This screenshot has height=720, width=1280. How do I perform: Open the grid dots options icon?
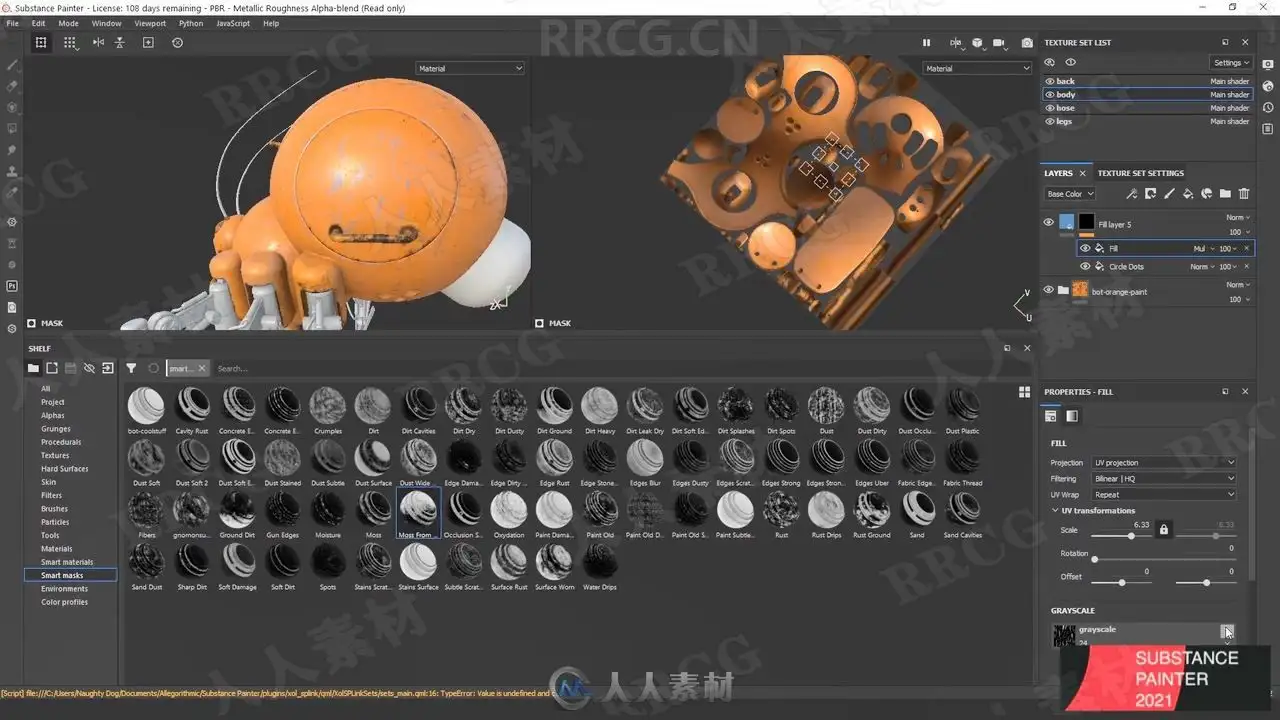pyautogui.click(x=69, y=43)
